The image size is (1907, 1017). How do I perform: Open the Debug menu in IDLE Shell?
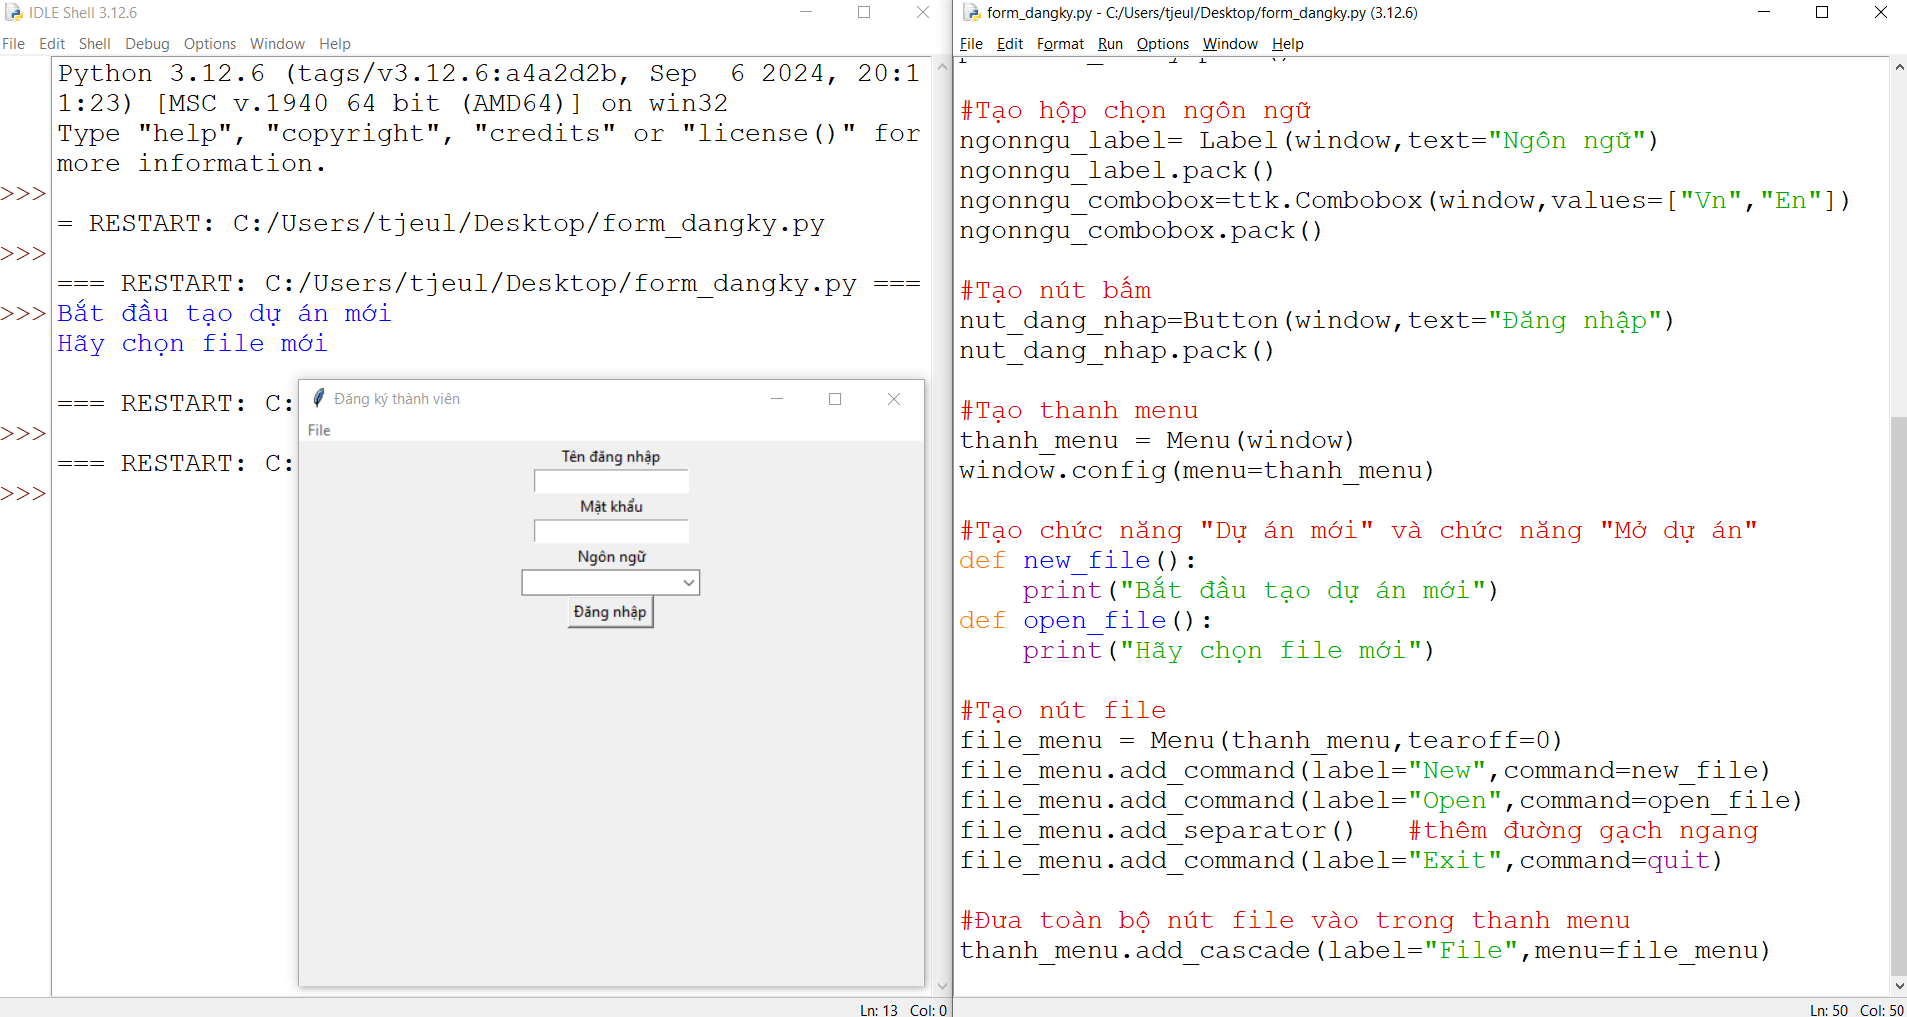click(x=147, y=44)
